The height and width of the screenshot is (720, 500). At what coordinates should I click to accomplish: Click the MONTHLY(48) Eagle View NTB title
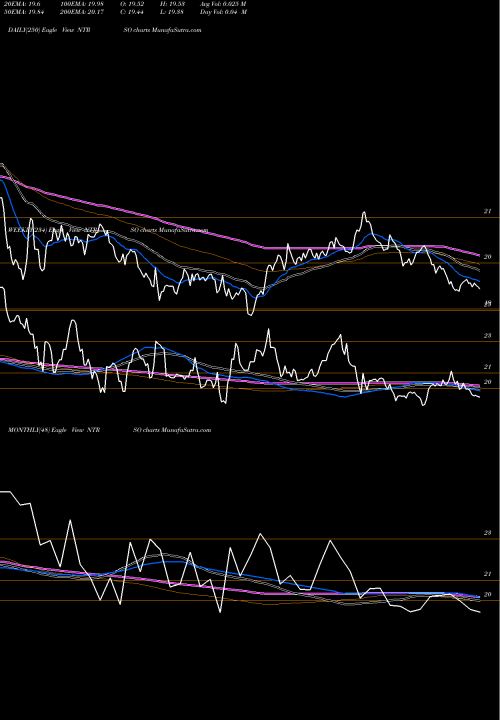click(x=54, y=430)
